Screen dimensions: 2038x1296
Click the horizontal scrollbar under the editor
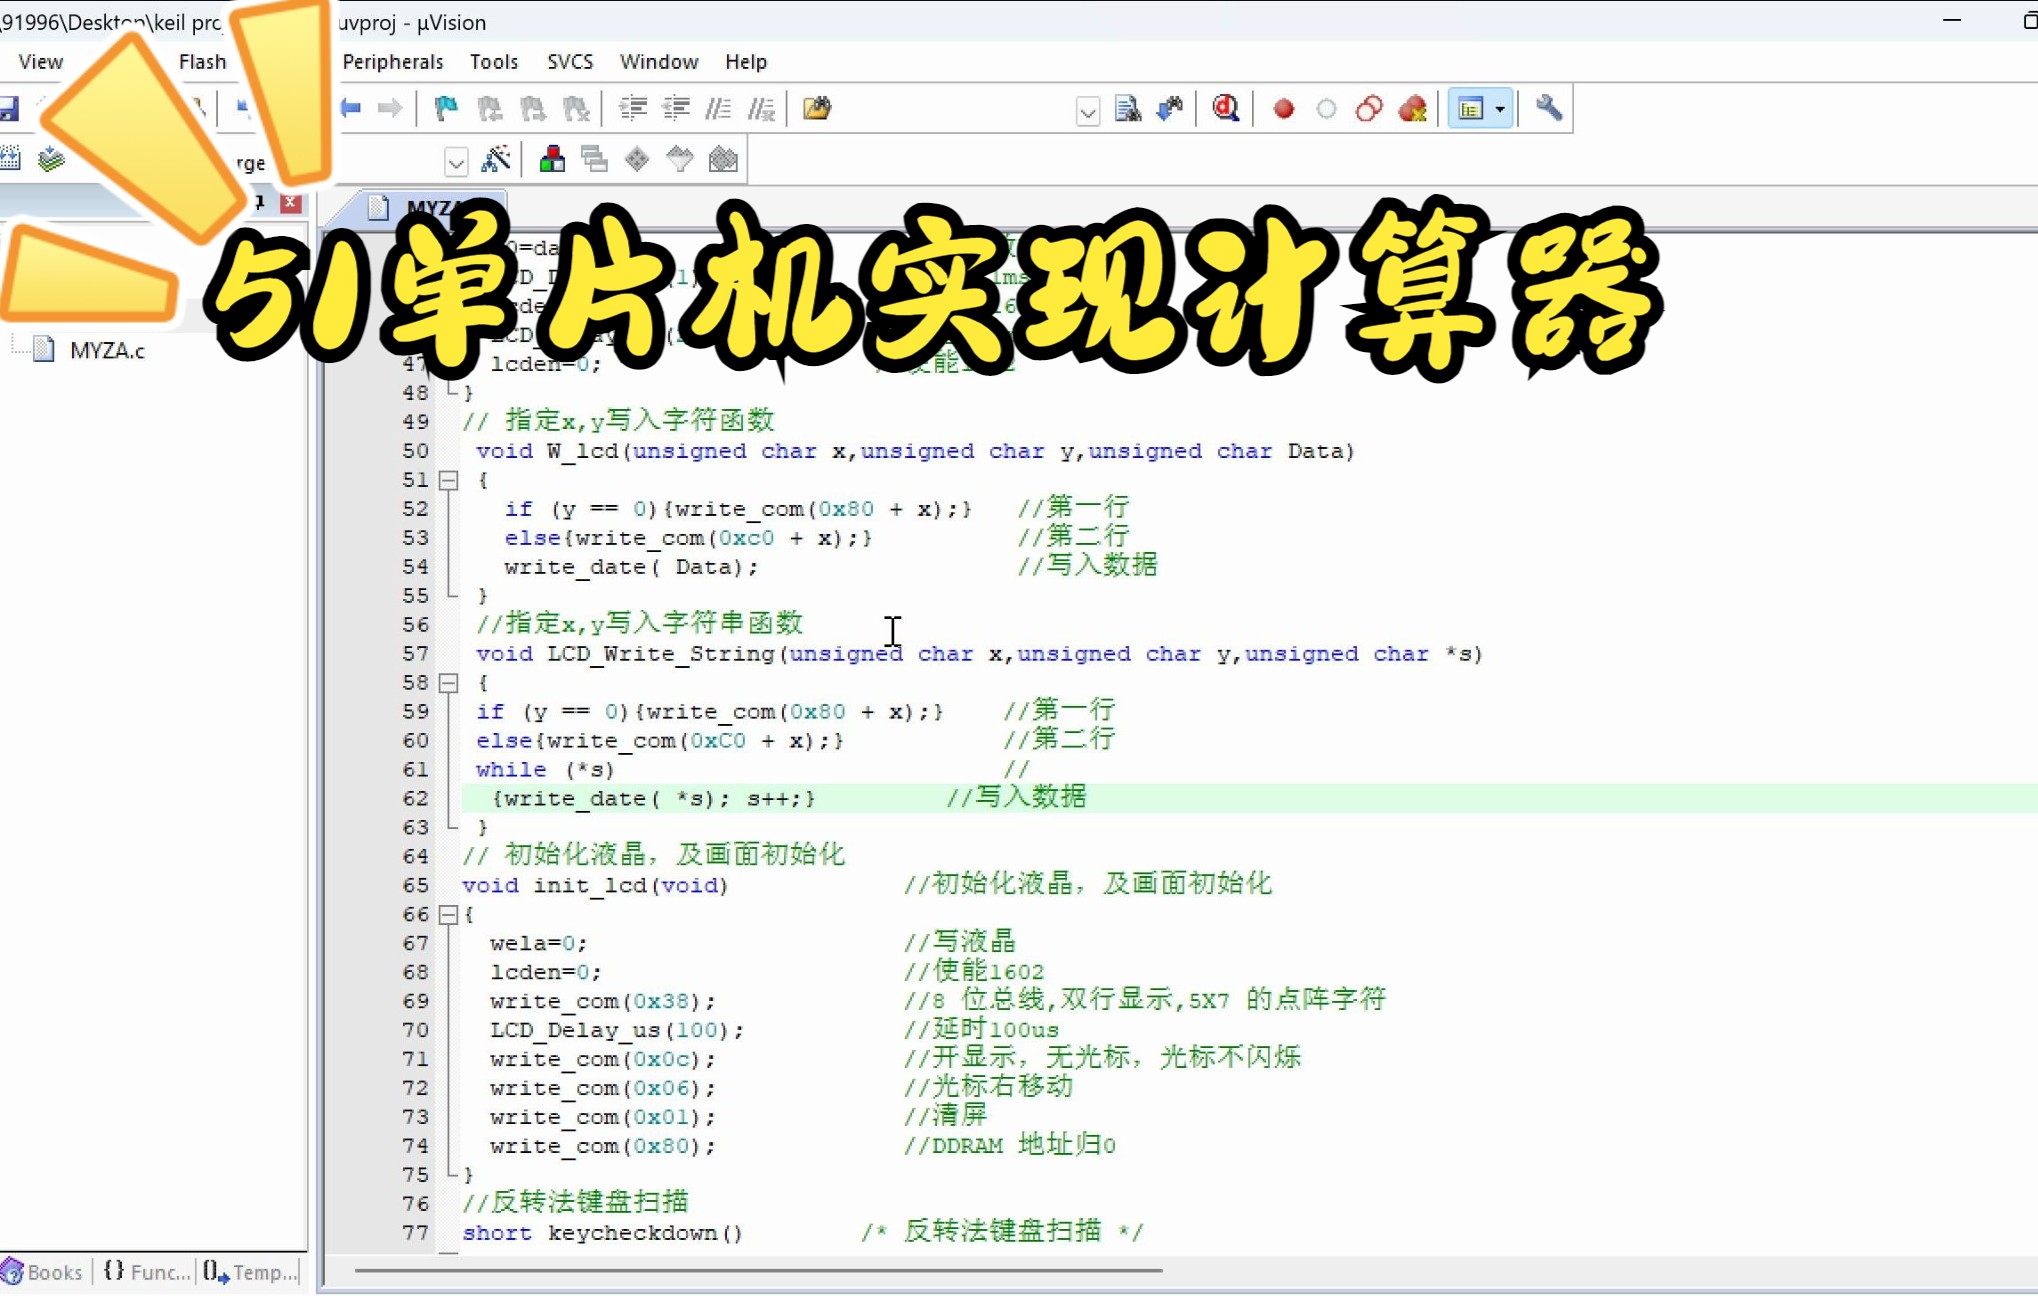point(758,1270)
